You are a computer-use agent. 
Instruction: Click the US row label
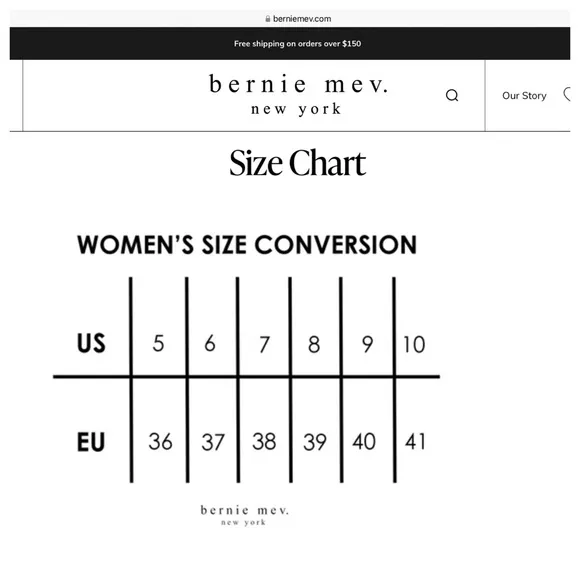[91, 343]
